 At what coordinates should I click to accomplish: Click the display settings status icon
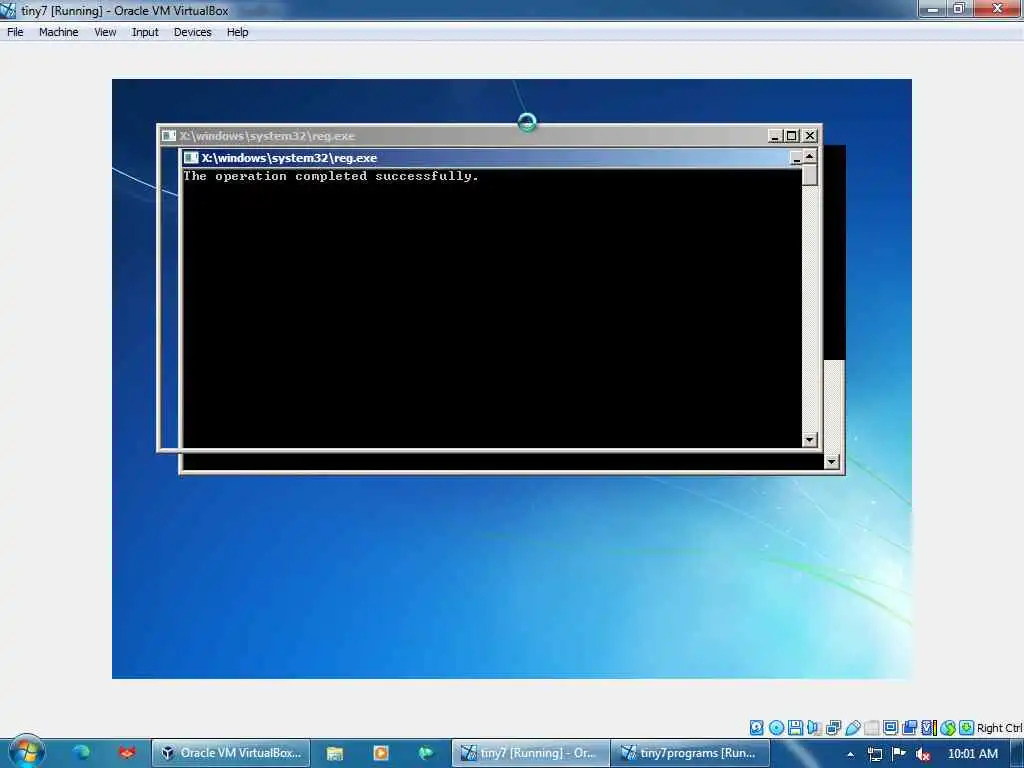click(890, 728)
